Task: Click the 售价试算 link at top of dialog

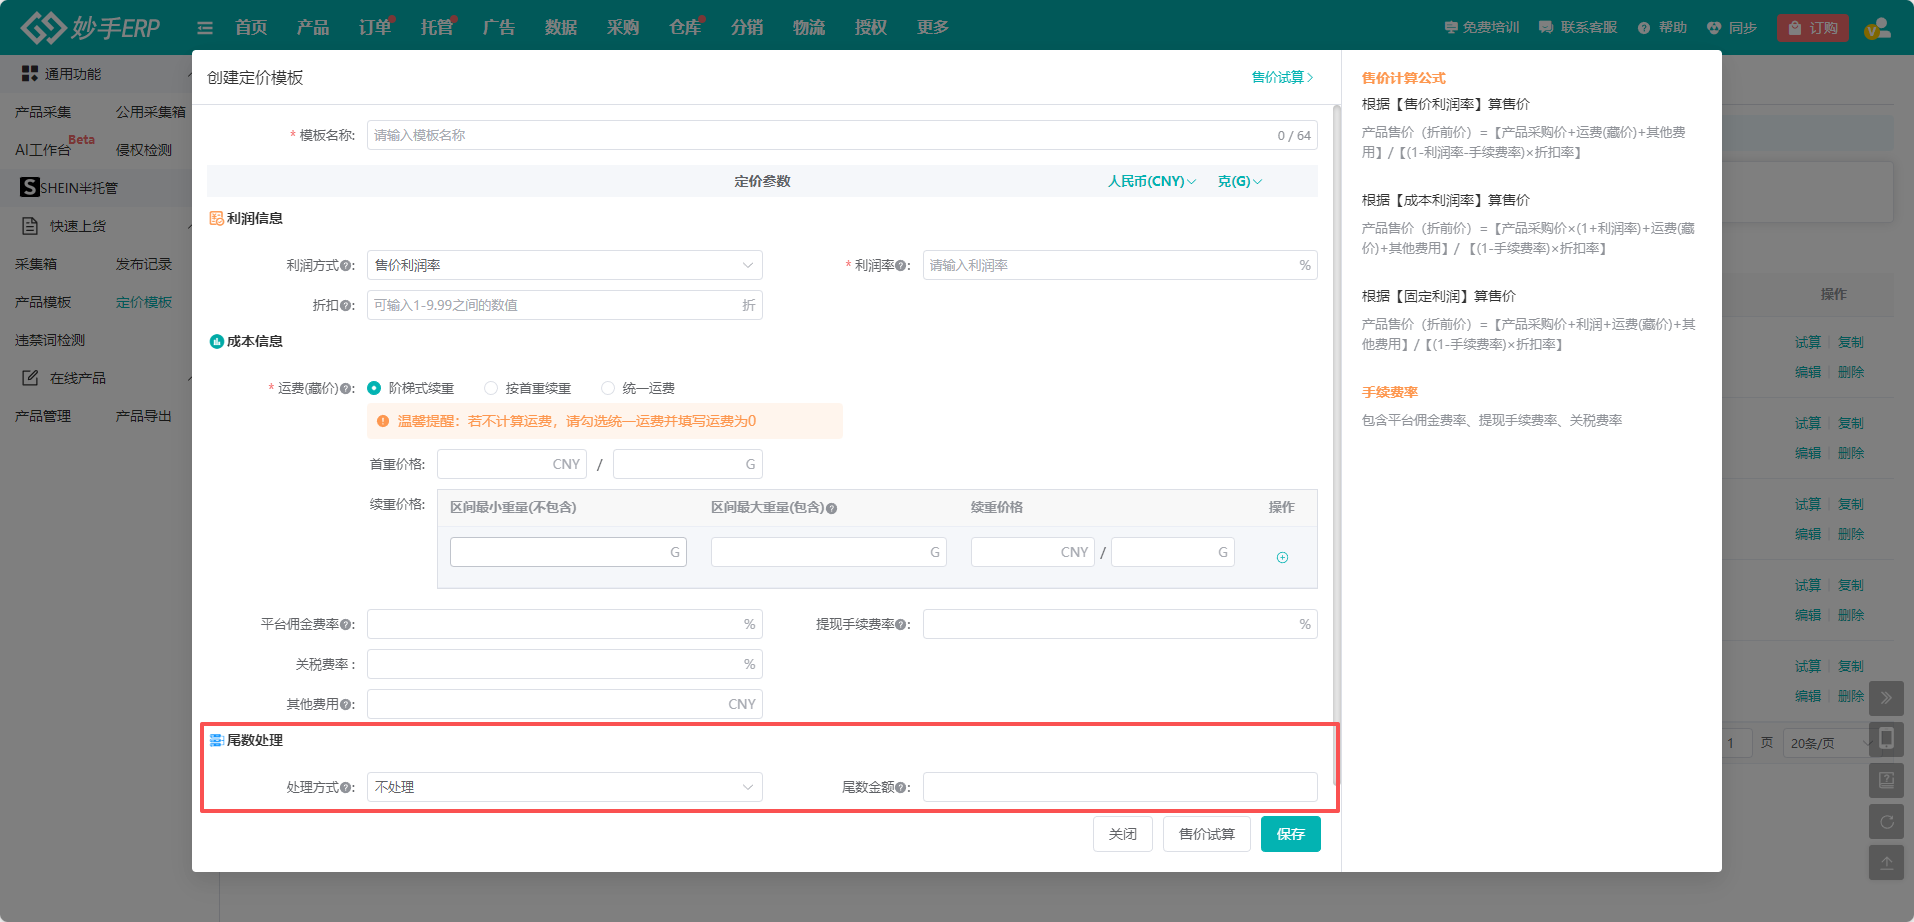Action: [x=1282, y=77]
